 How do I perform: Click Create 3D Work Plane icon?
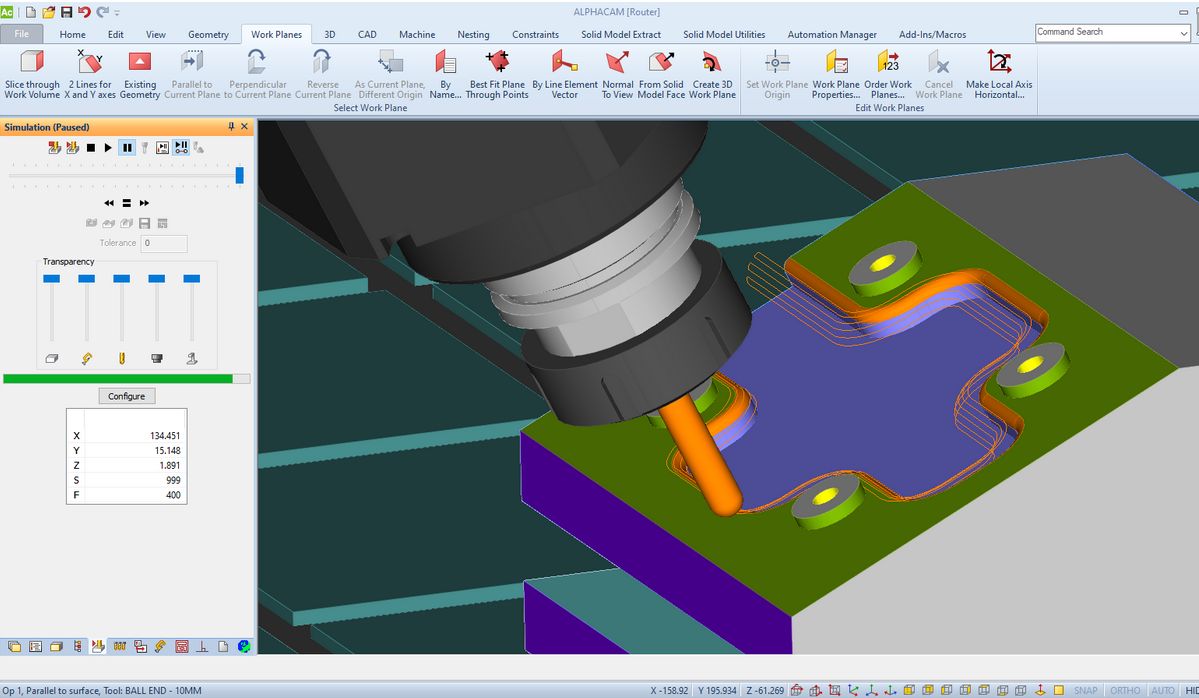coord(711,63)
